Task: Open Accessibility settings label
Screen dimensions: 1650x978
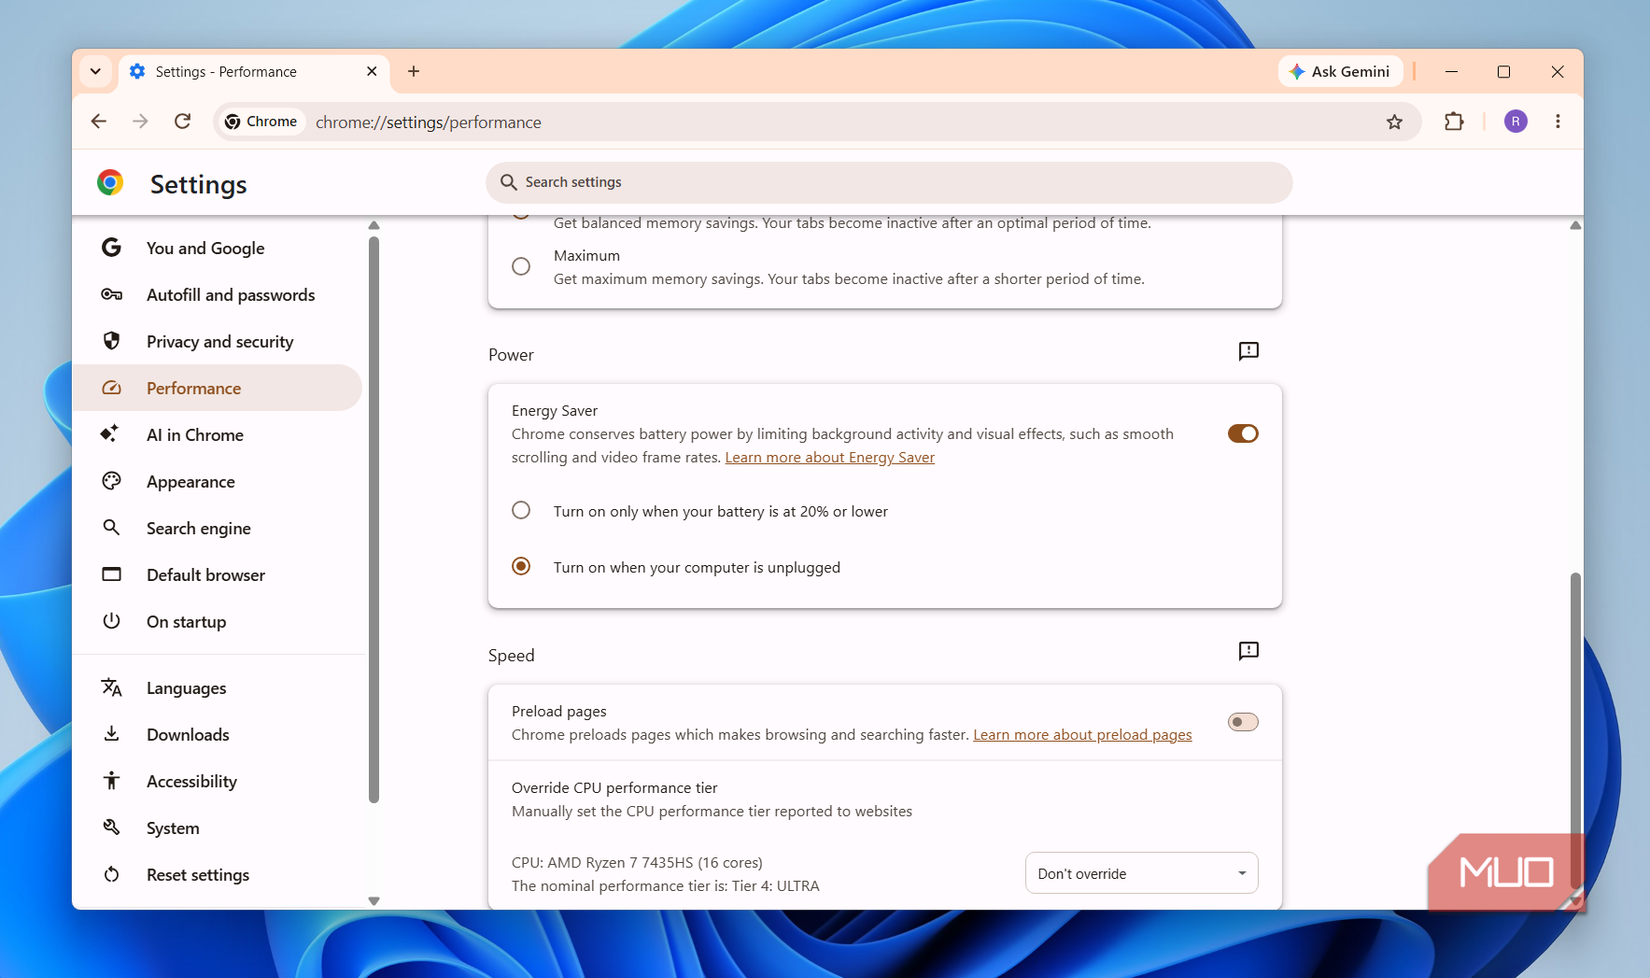Action: 191,782
